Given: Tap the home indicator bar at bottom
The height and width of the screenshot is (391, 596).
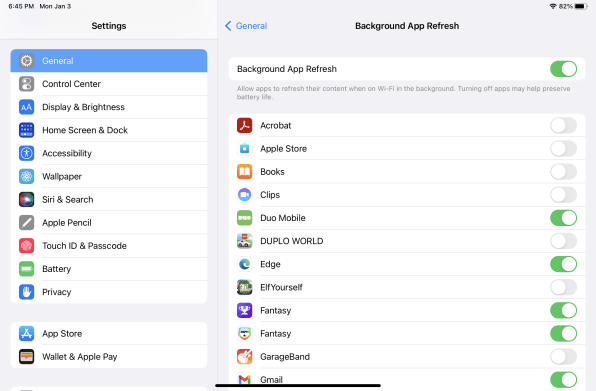Looking at the screenshot, I should pyautogui.click(x=298, y=385).
